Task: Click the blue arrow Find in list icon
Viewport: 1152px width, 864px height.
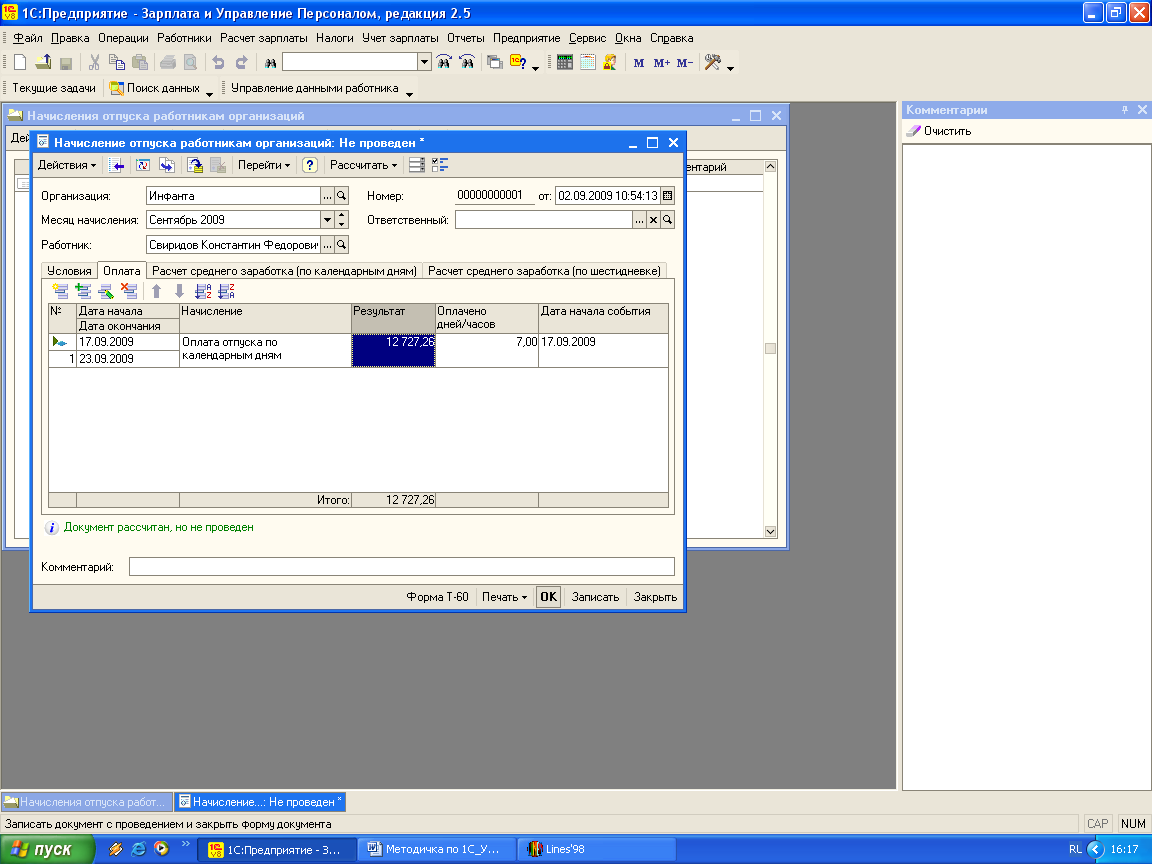Action: (x=116, y=165)
